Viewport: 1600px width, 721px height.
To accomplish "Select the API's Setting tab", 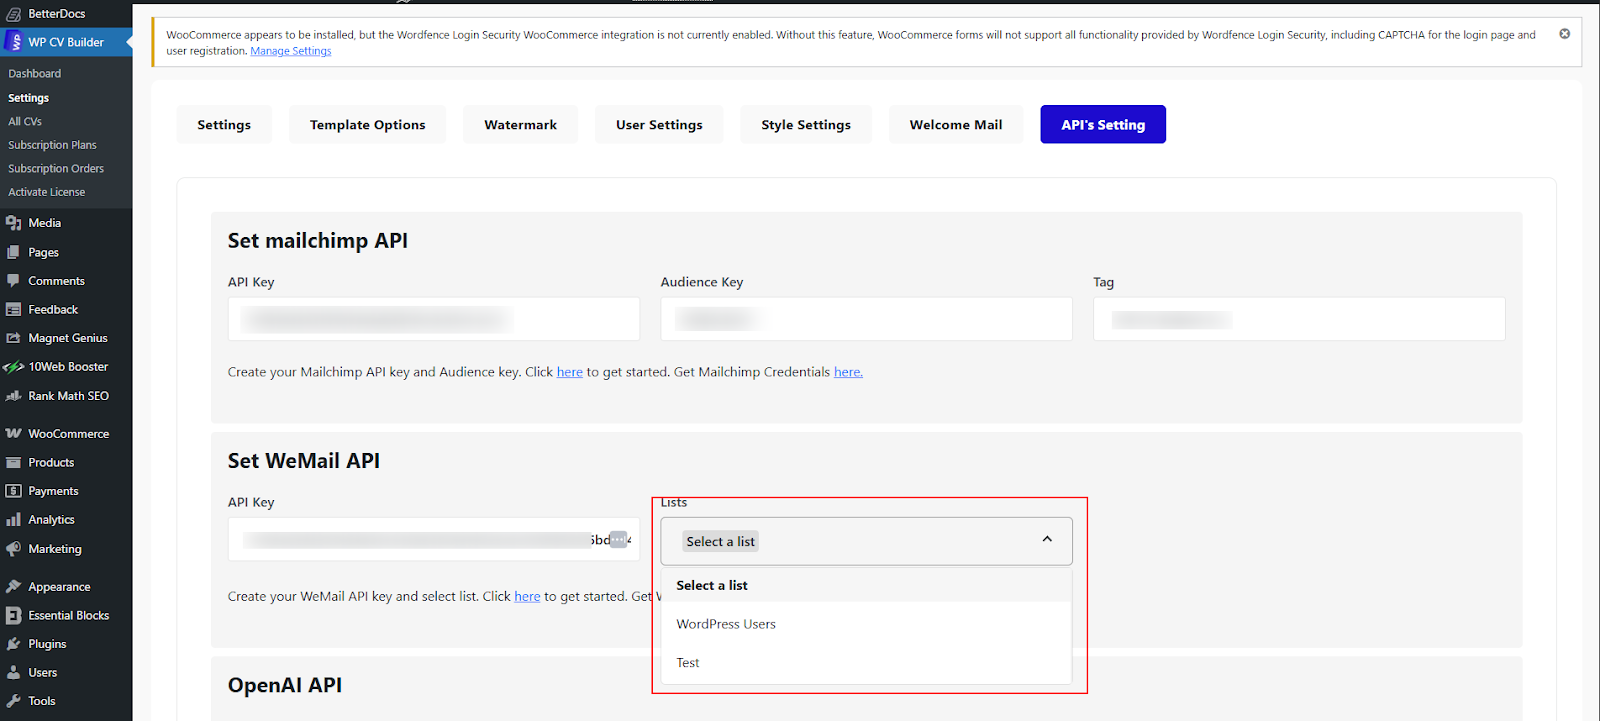I will (1103, 124).
